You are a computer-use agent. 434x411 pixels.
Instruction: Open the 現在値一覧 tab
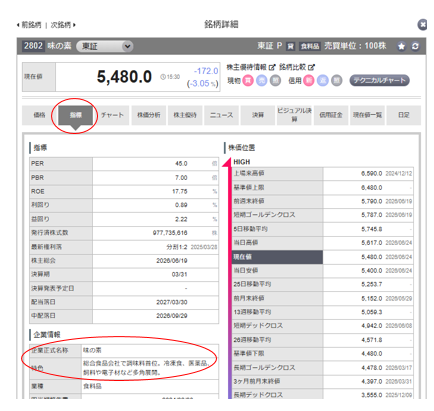[x=367, y=115]
